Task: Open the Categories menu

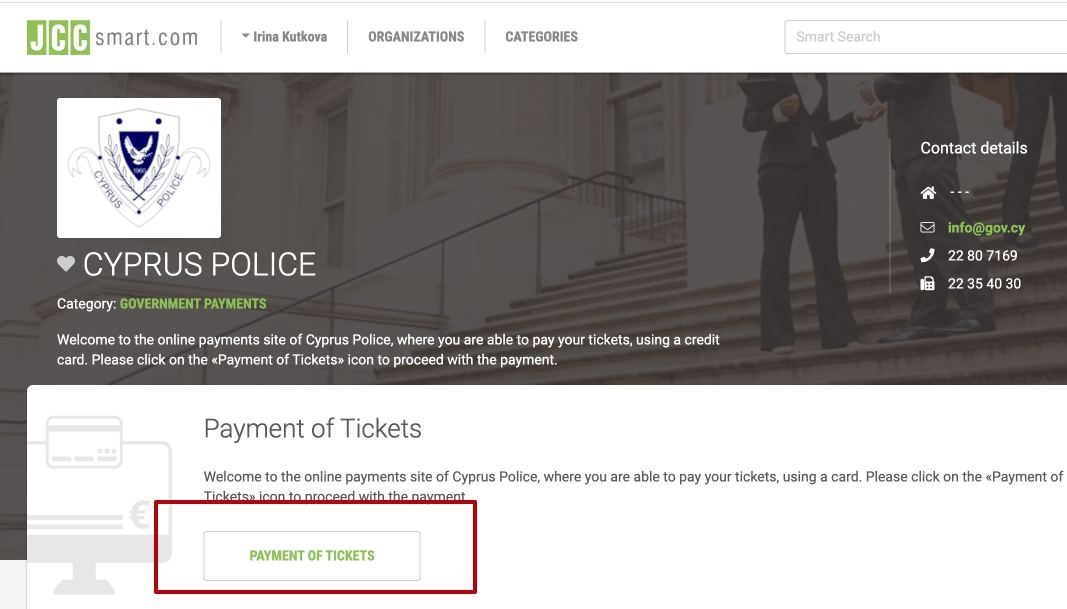Action: 541,37
